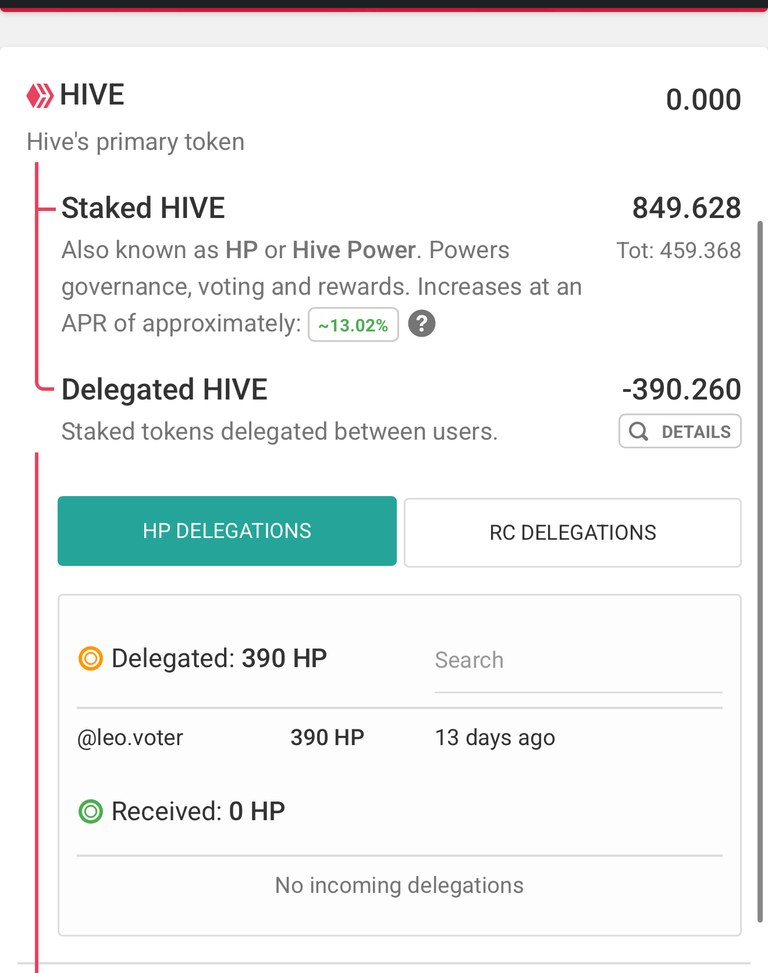Click the Staked HIVE amount 849.628

click(x=687, y=208)
